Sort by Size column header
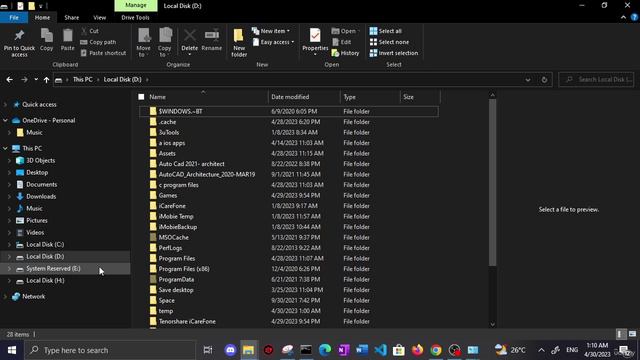 click(420, 97)
